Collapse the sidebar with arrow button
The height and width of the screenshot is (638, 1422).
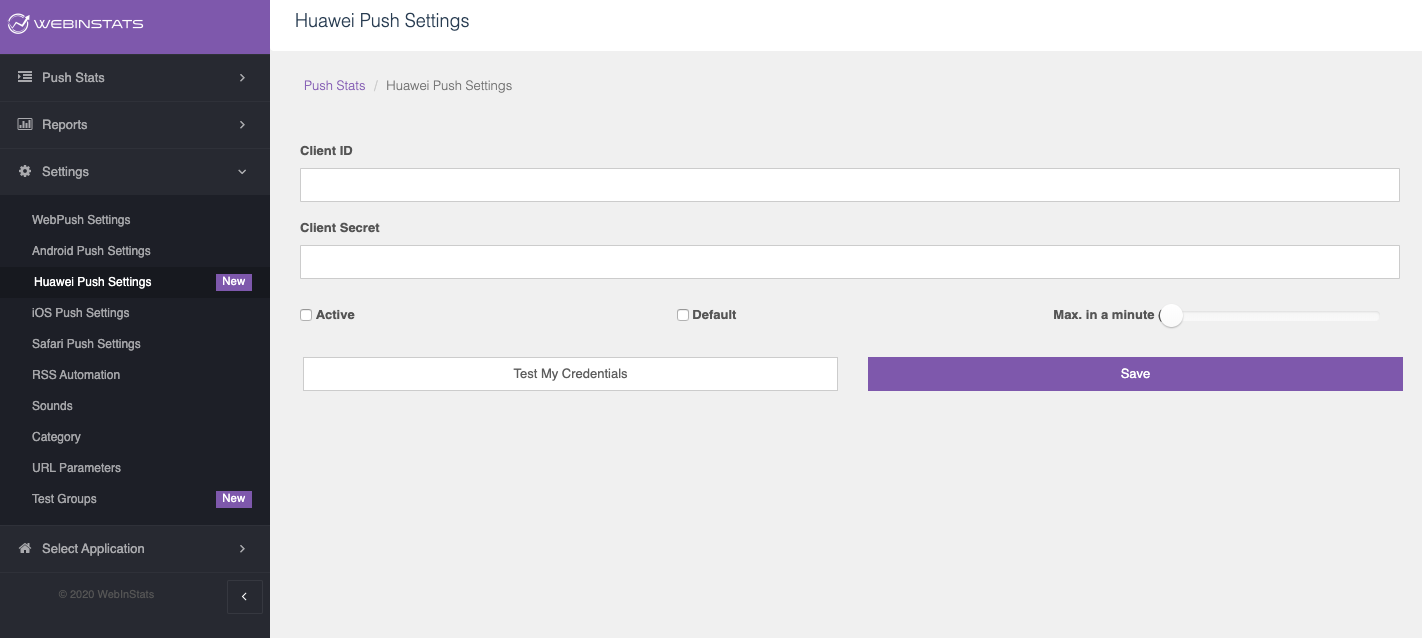(x=244, y=596)
